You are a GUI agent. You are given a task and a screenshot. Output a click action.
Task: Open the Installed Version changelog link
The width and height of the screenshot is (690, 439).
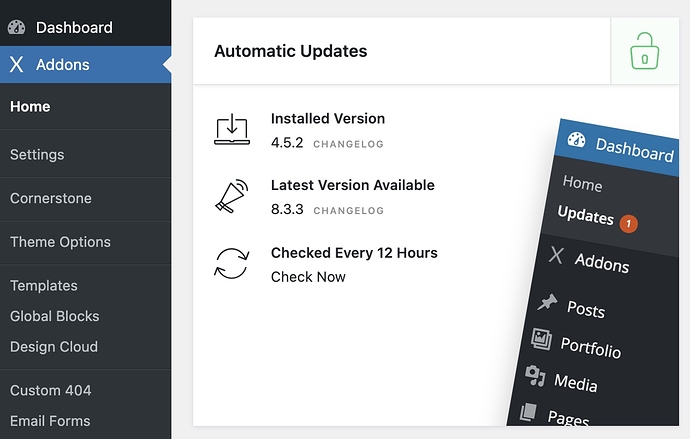click(x=348, y=144)
